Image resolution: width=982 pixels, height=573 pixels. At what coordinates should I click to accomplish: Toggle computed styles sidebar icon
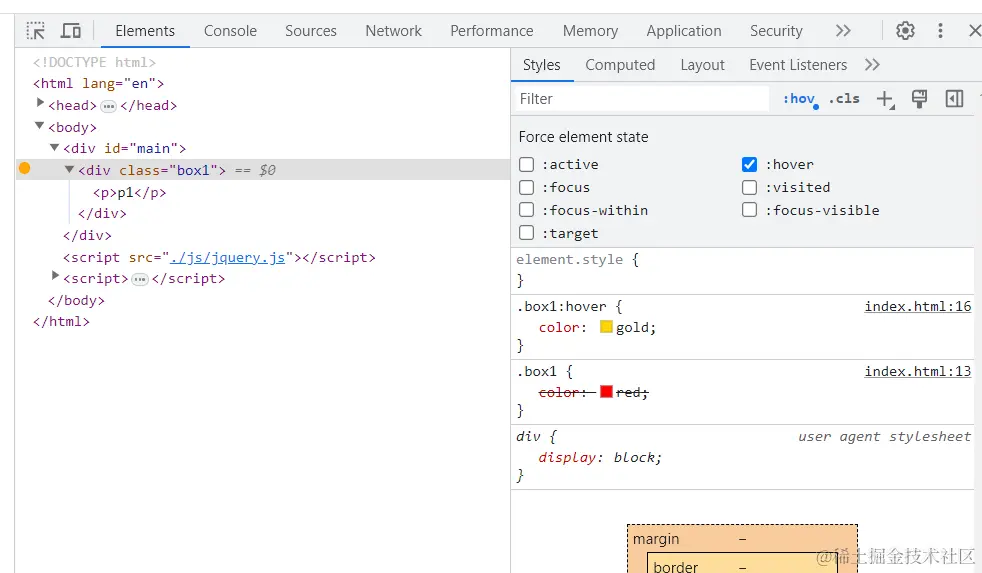pos(954,99)
